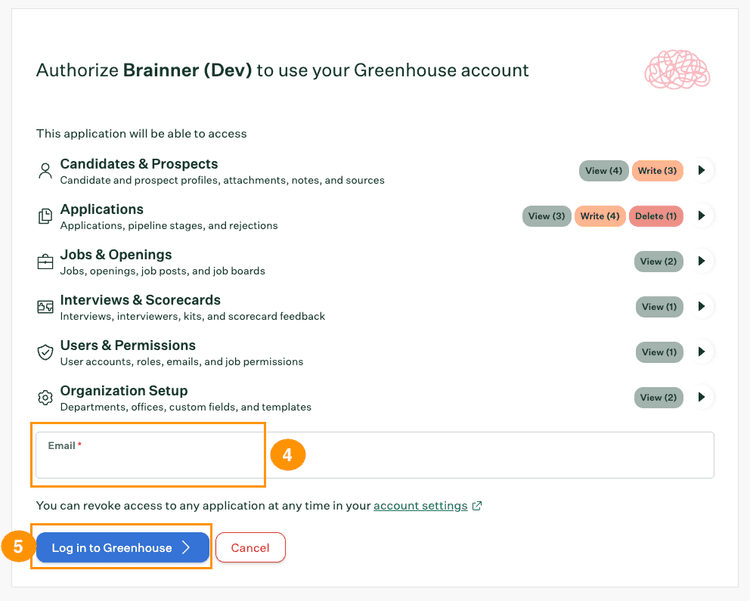Click the Interviews & Scorecards heading

tap(140, 300)
